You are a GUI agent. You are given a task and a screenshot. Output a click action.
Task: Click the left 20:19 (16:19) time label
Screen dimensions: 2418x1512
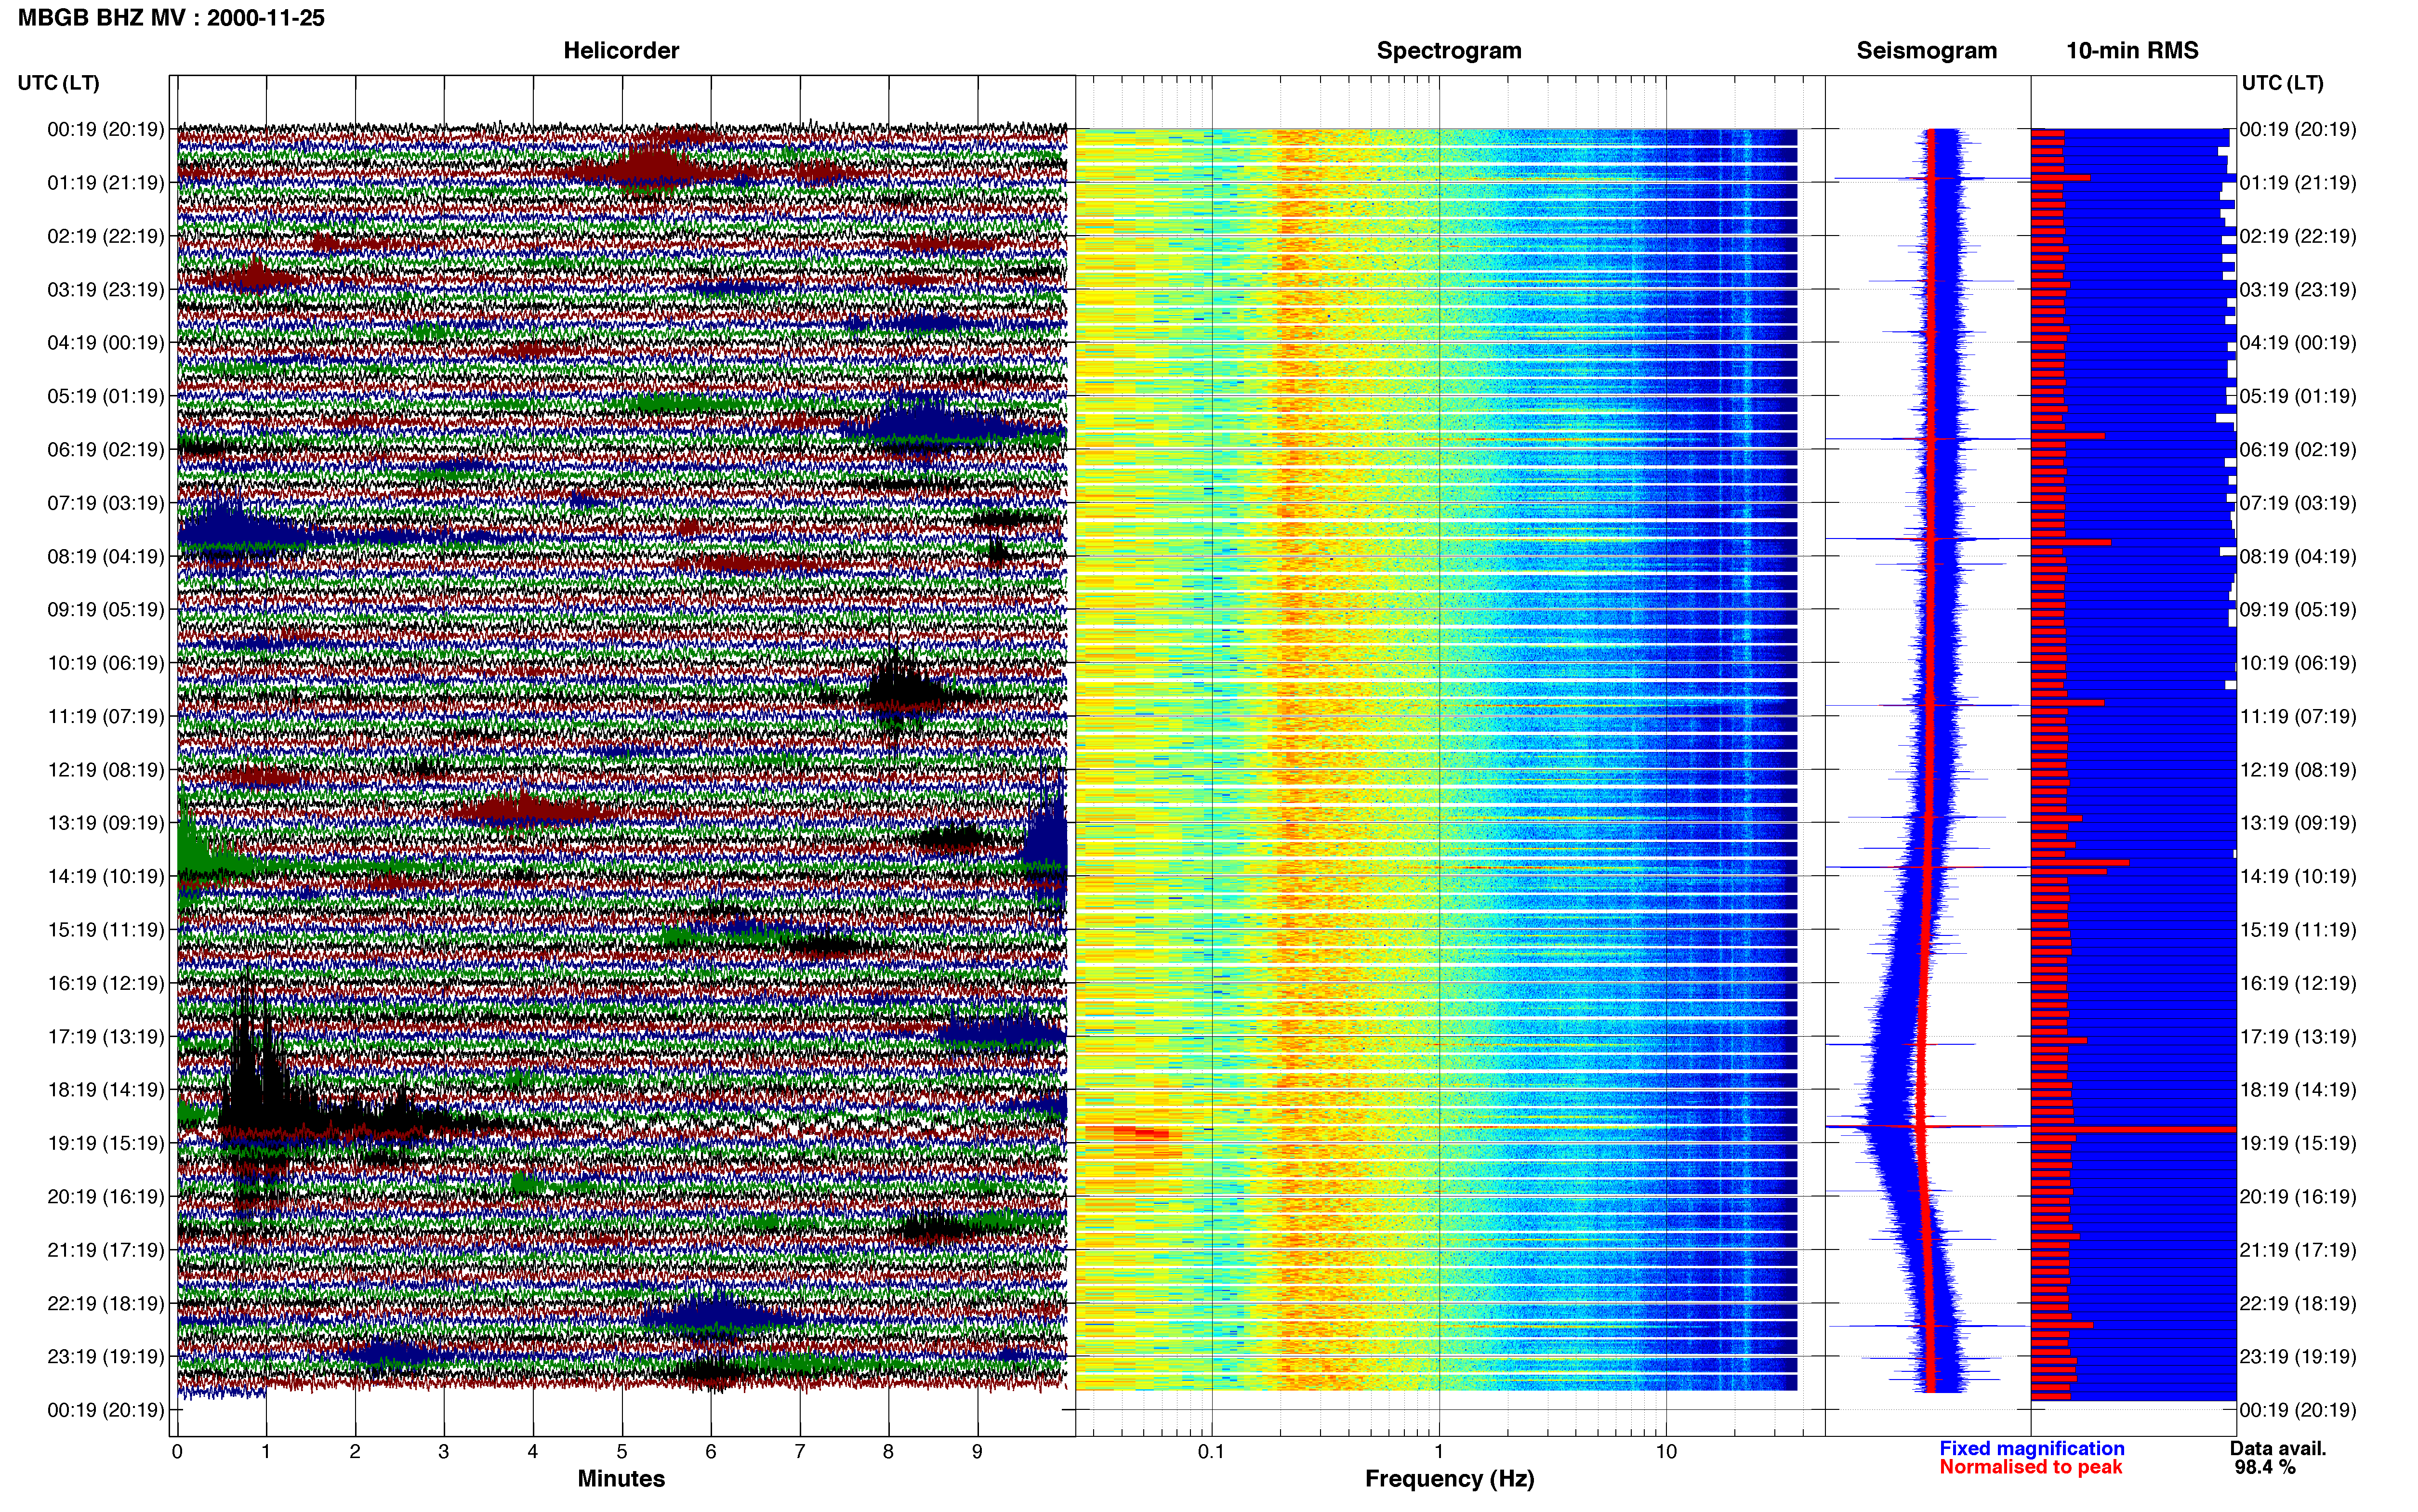[x=105, y=1196]
